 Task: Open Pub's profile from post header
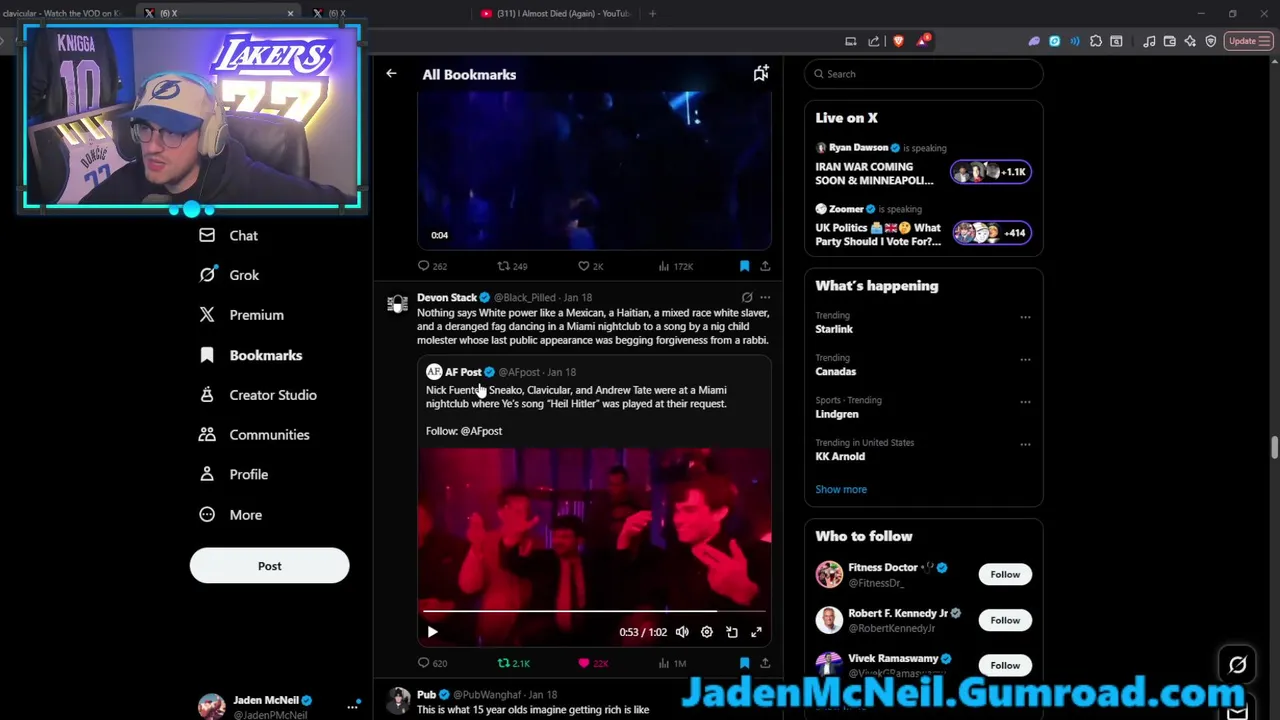[x=426, y=694]
